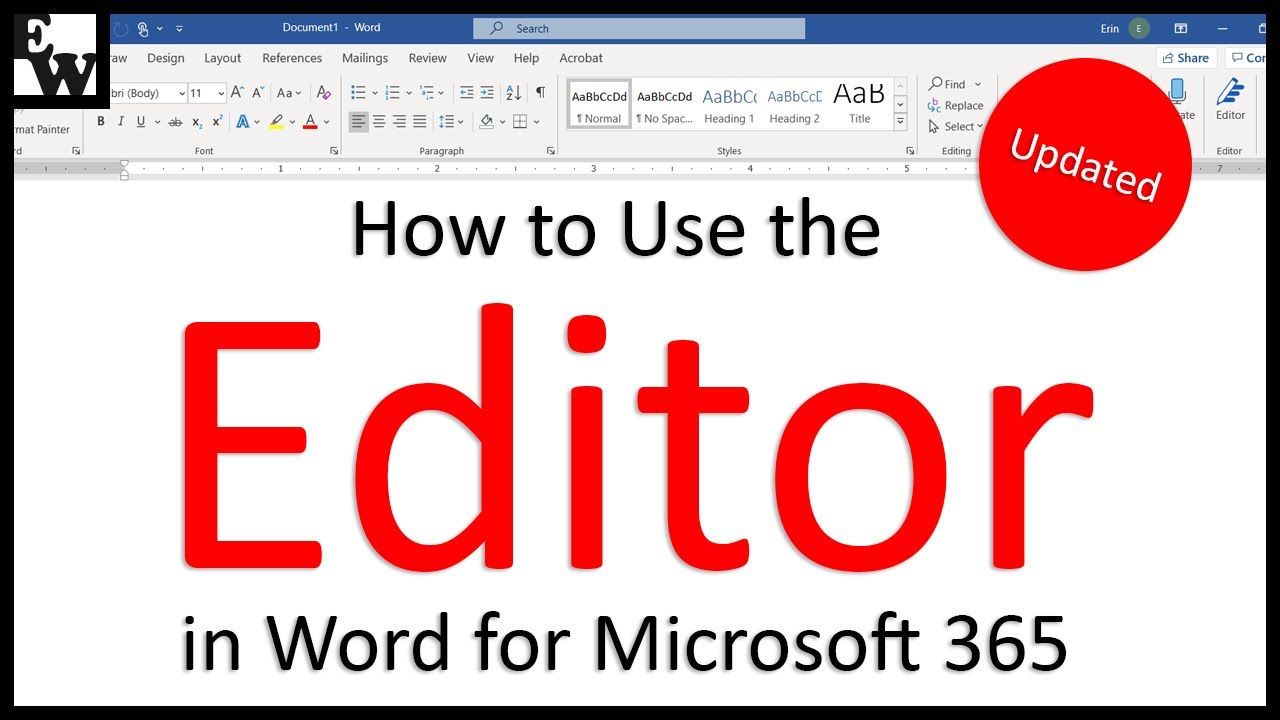
Task: Toggle Superscript formatting
Action: click(217, 122)
